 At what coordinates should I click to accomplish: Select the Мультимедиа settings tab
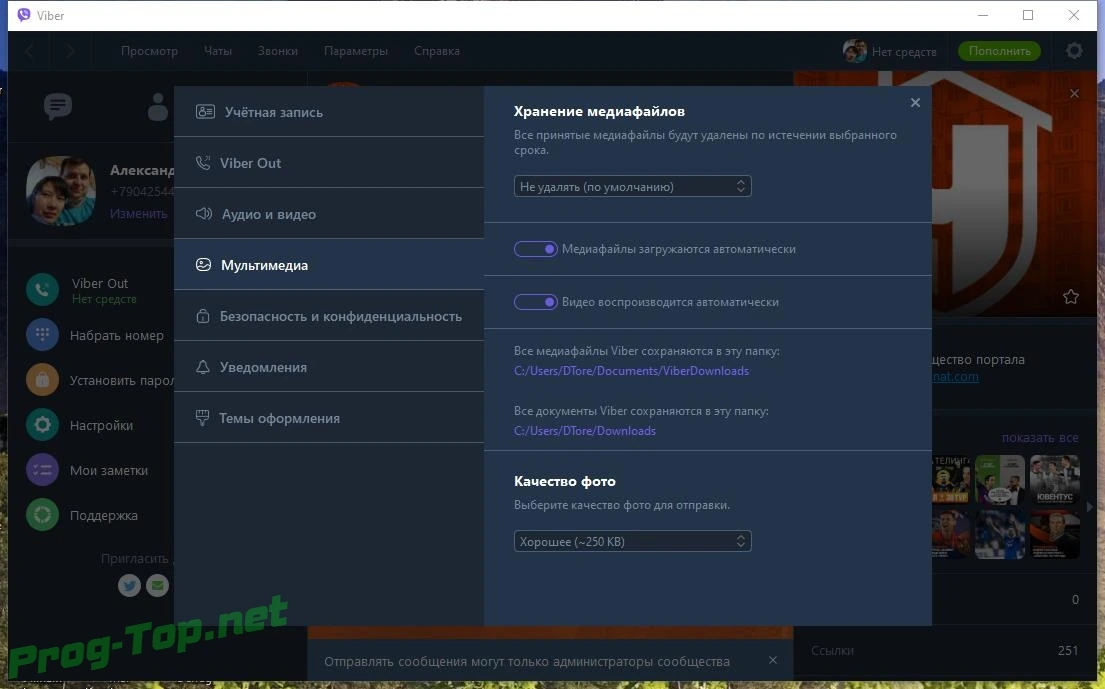pos(328,265)
